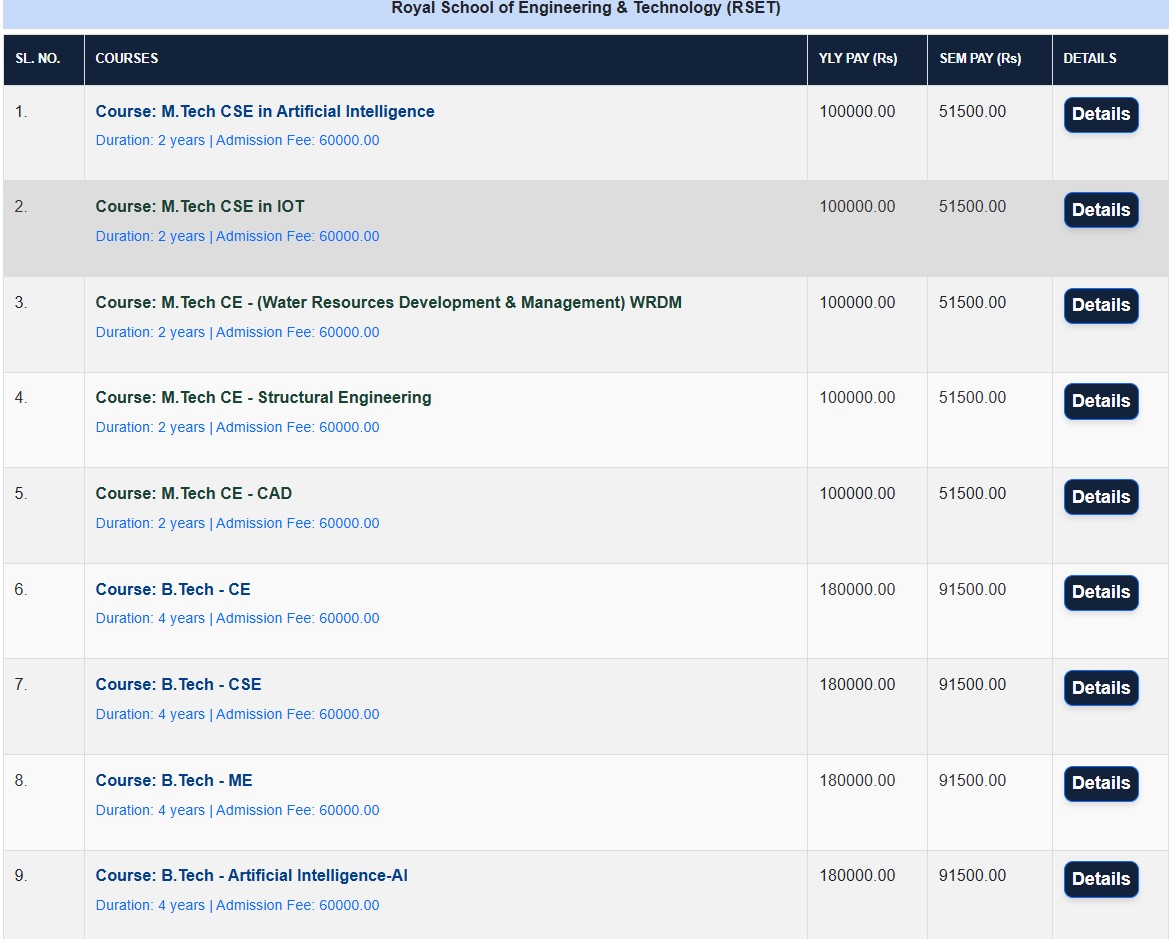
Task: Click semester pay 91500.00 for B.Tech Artificial Intelligence-AI
Action: [x=972, y=876]
